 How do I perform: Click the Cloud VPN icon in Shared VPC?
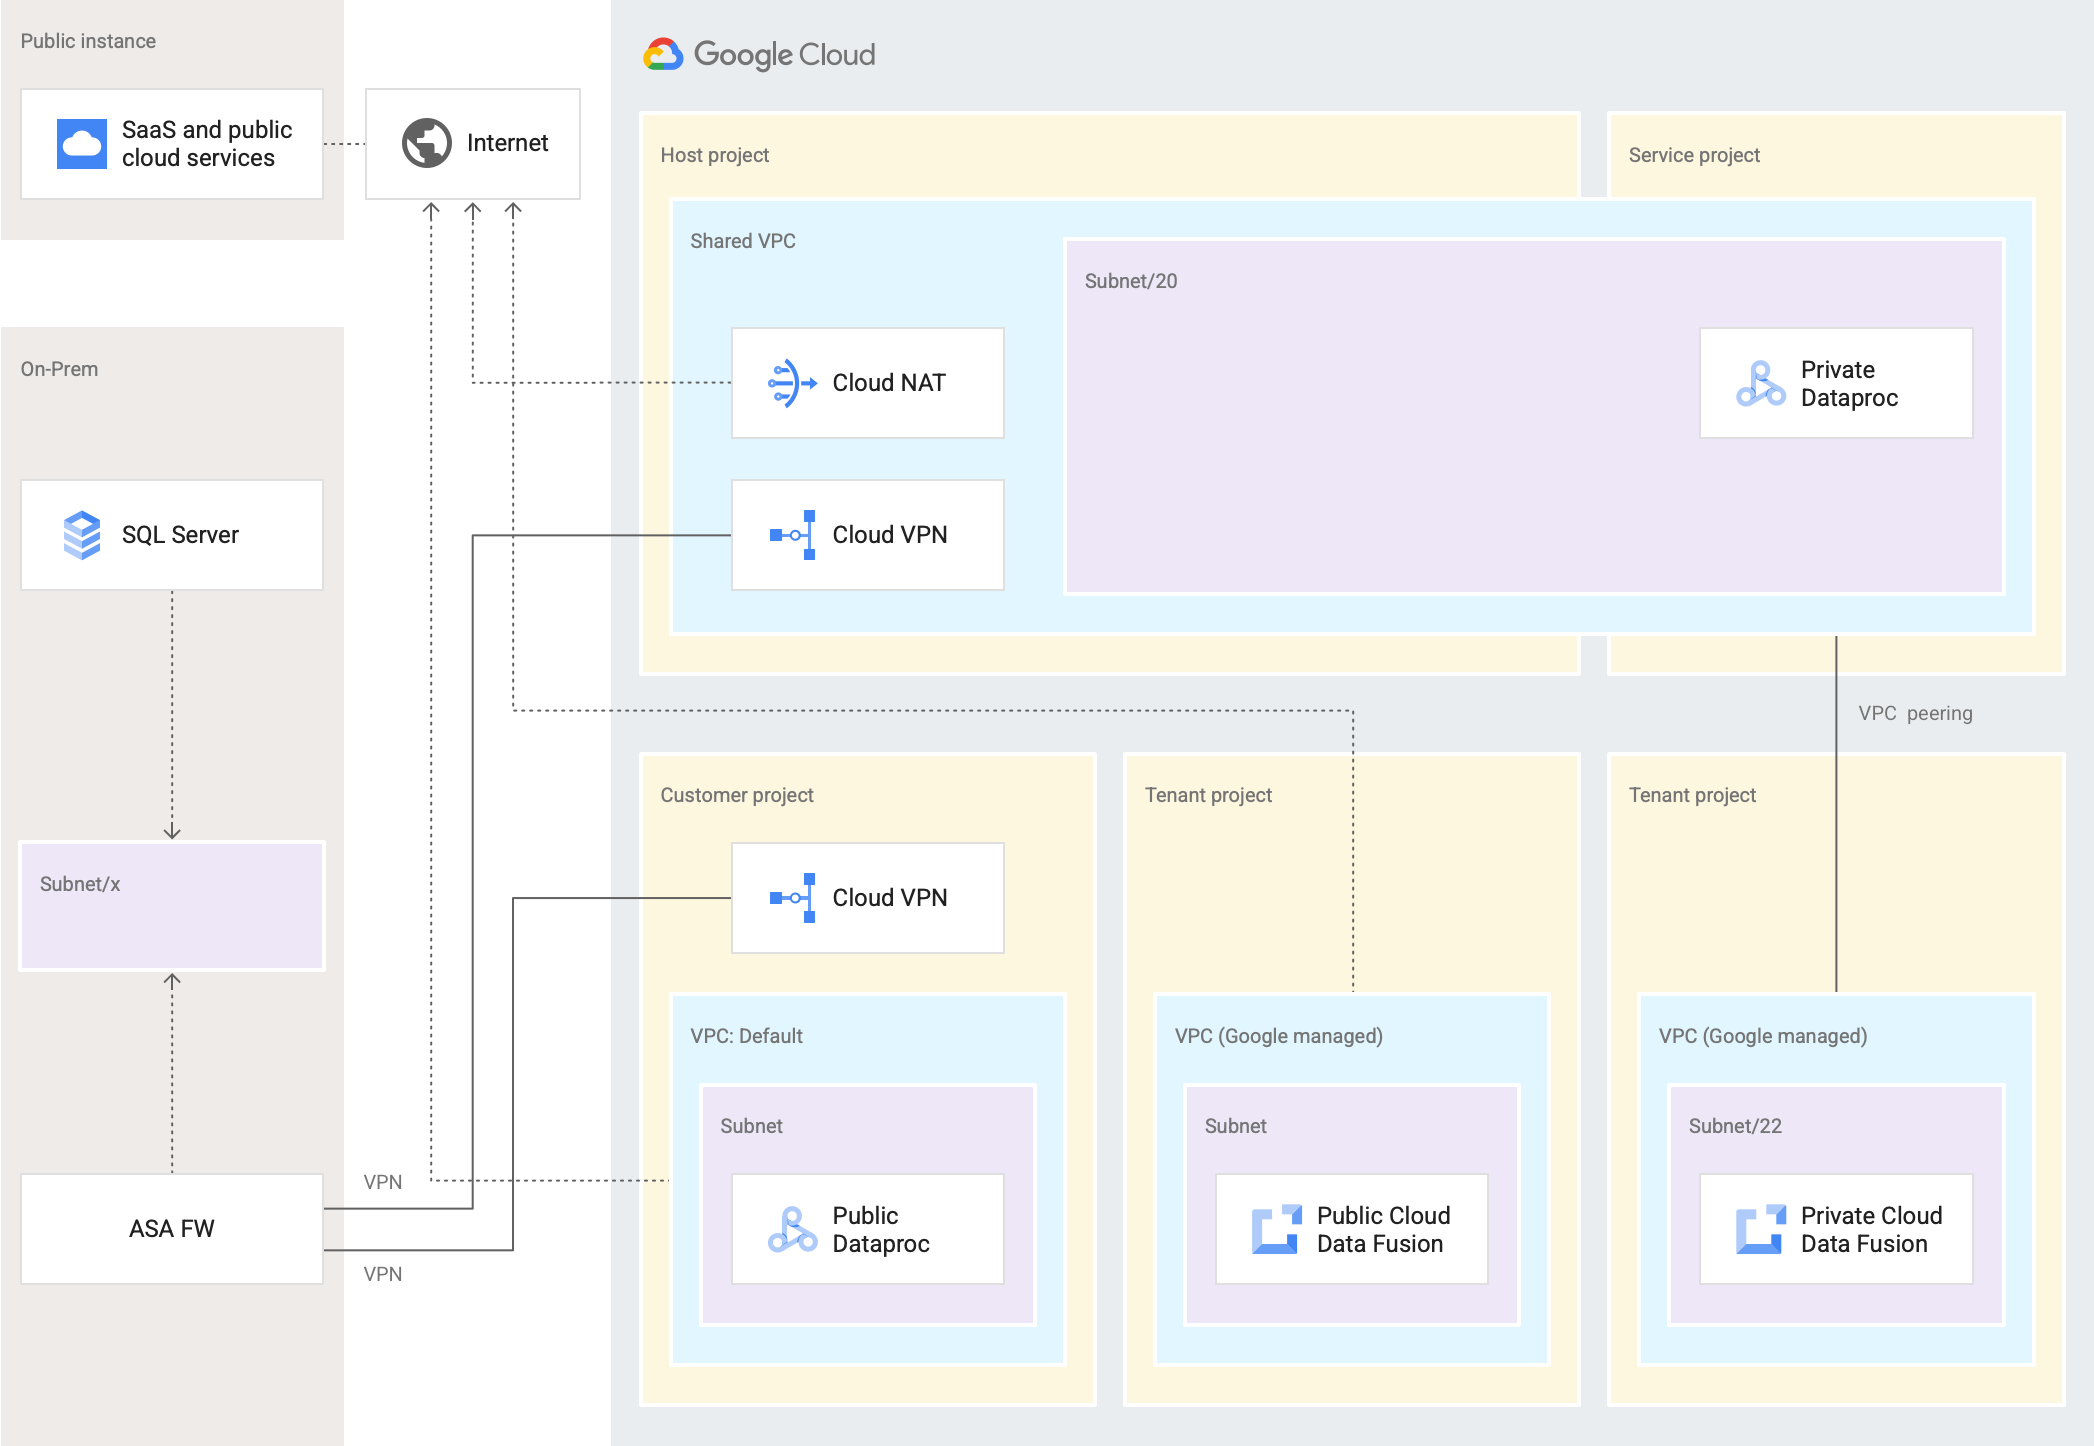tap(793, 535)
